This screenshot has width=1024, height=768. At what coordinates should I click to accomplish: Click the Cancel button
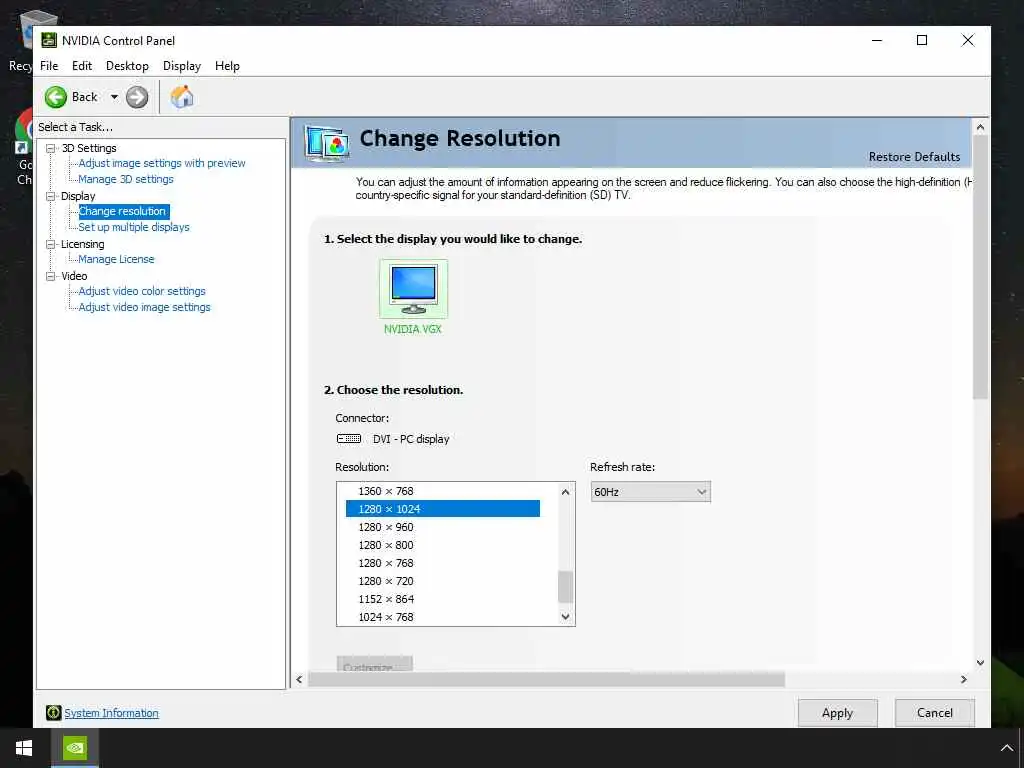pyautogui.click(x=935, y=712)
